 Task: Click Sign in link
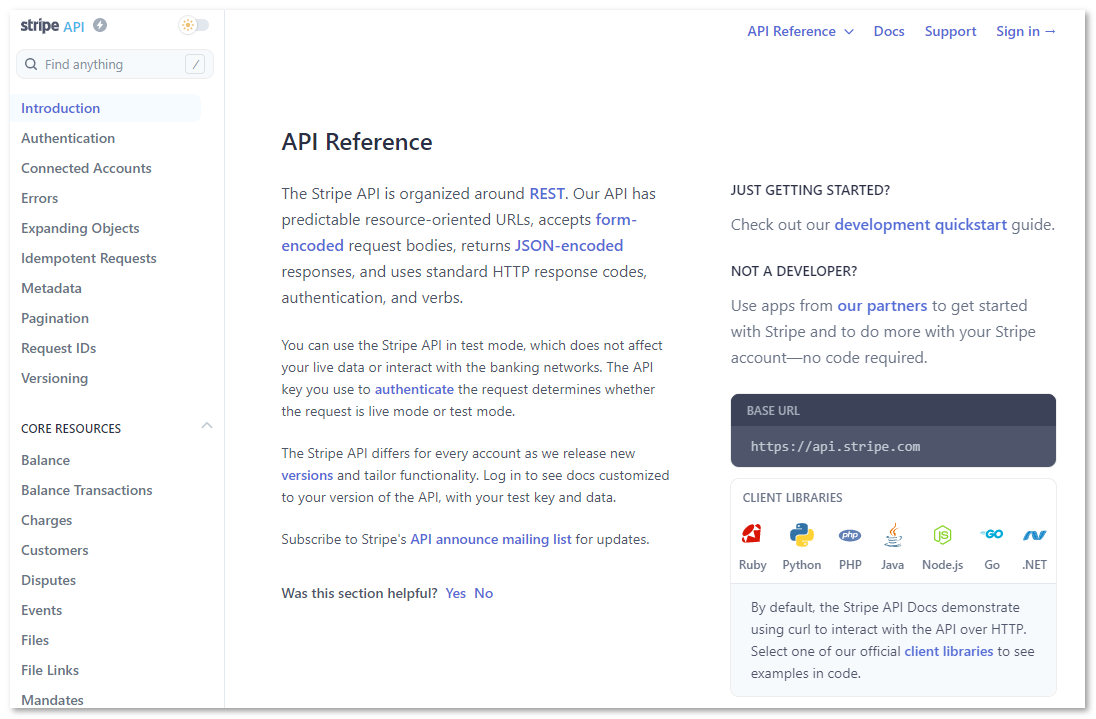click(1025, 31)
